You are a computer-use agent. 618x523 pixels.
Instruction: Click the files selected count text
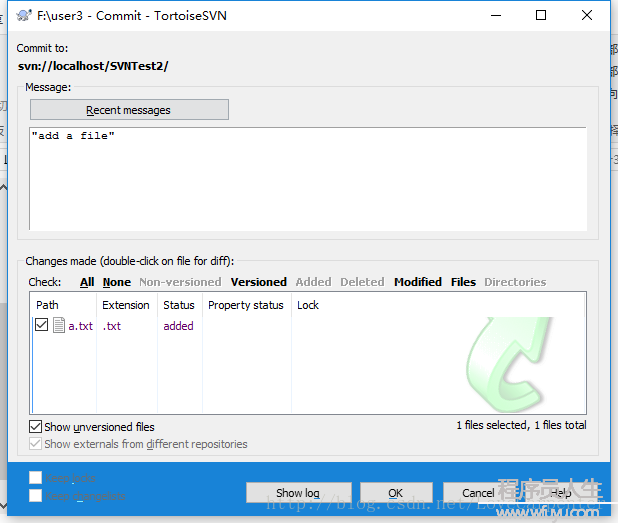tap(521, 425)
